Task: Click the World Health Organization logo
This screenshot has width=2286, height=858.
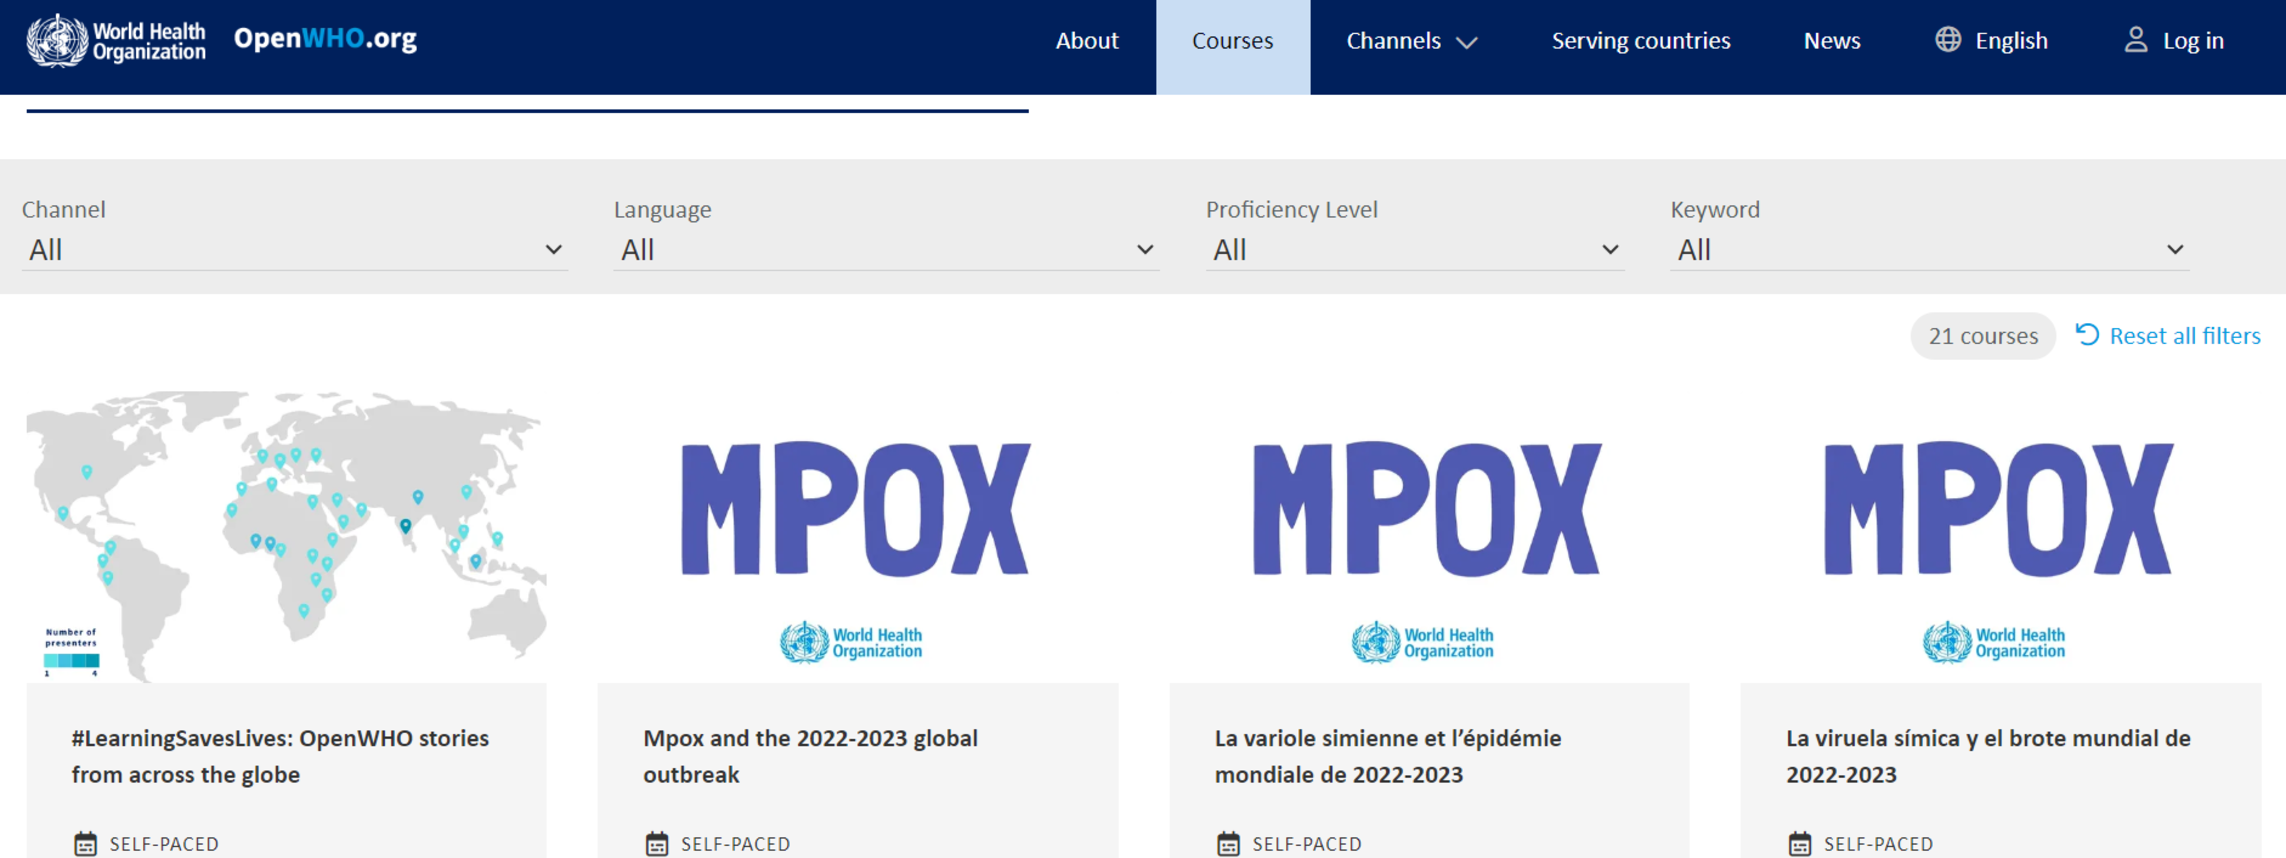Action: click(116, 41)
